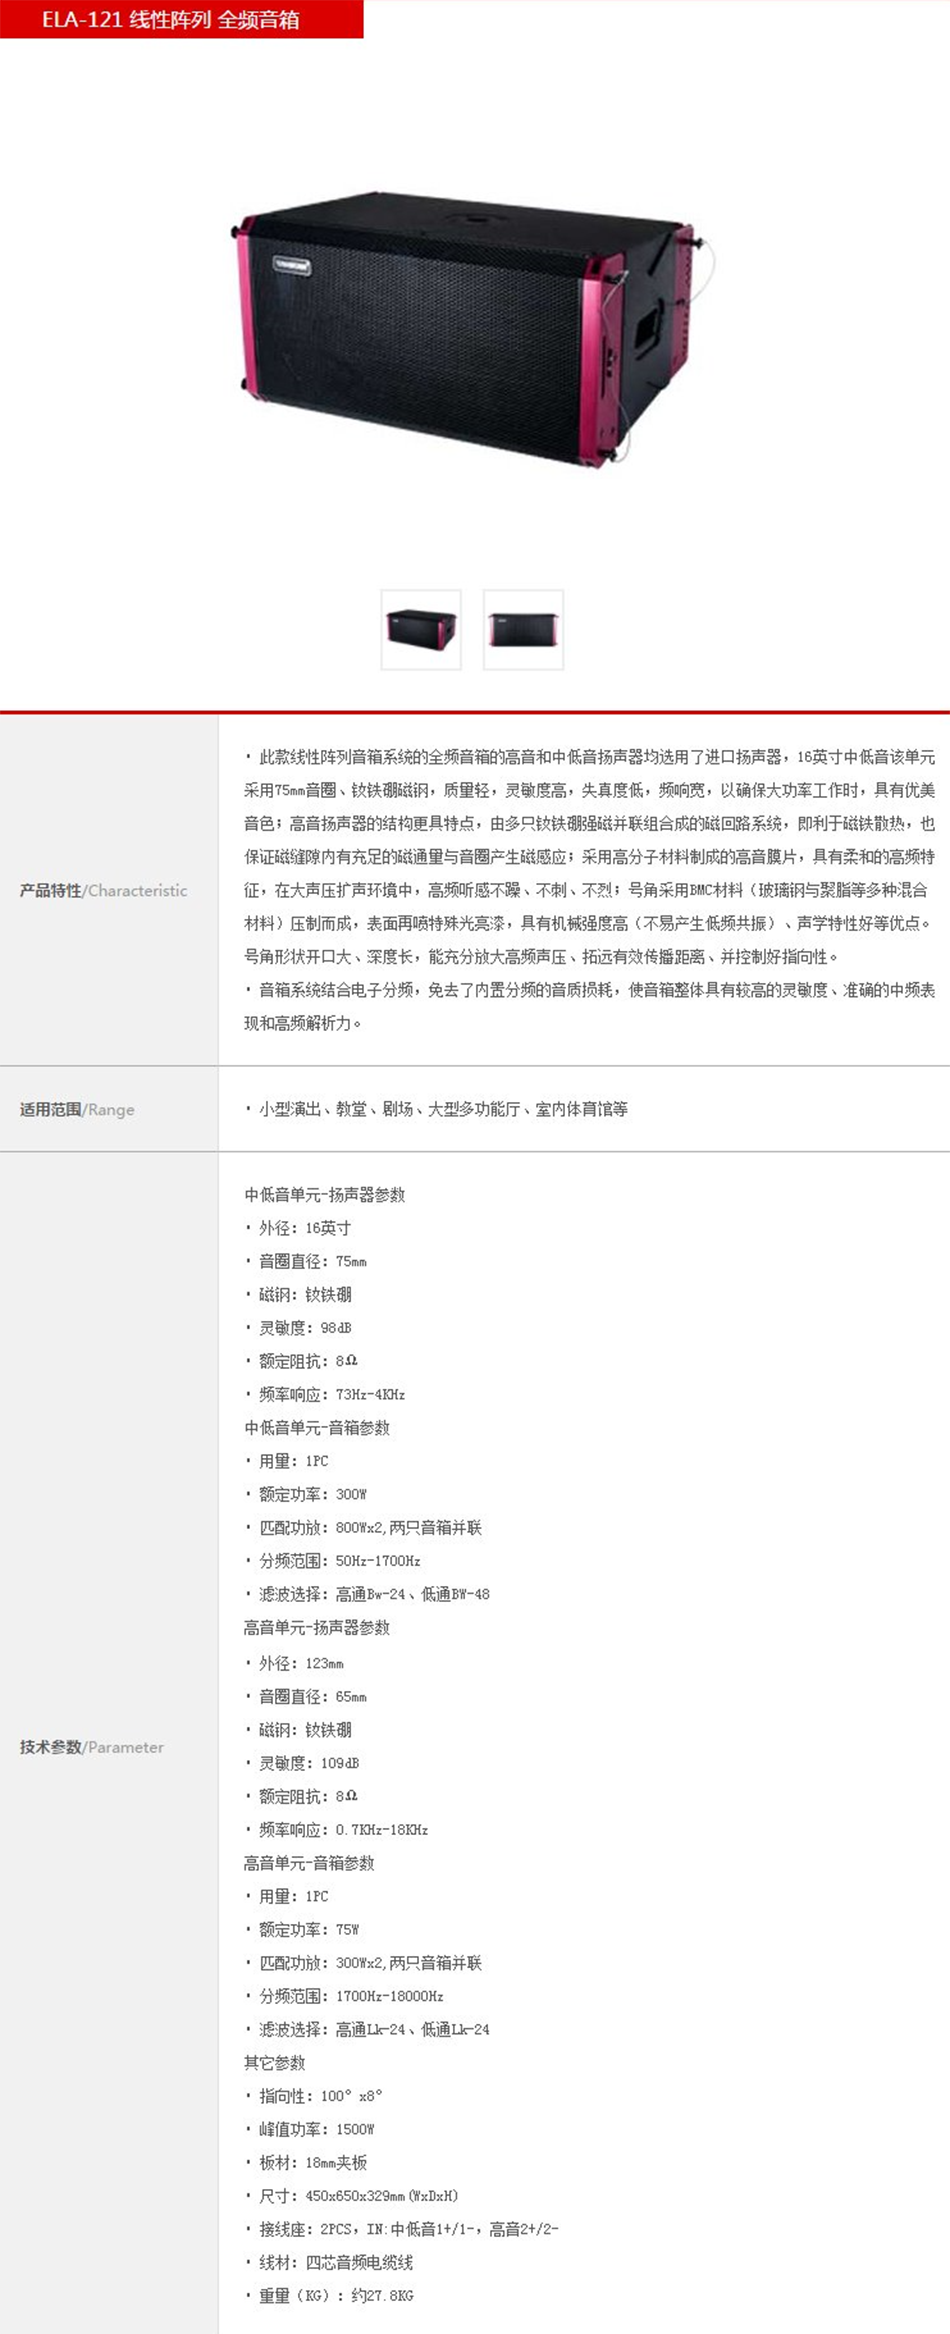
Task: Click the 分频范围: 1700Hz-18000Hz line
Action: [344, 1996]
